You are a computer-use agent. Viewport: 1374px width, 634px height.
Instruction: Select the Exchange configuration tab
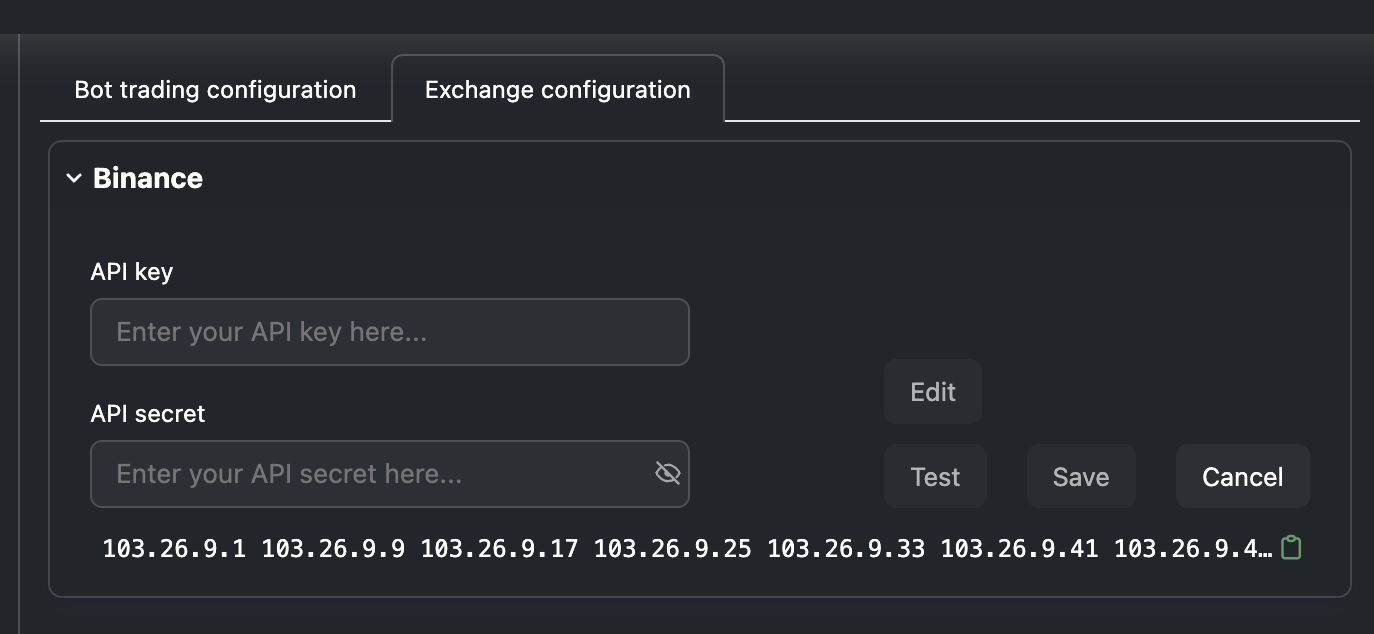click(x=558, y=90)
